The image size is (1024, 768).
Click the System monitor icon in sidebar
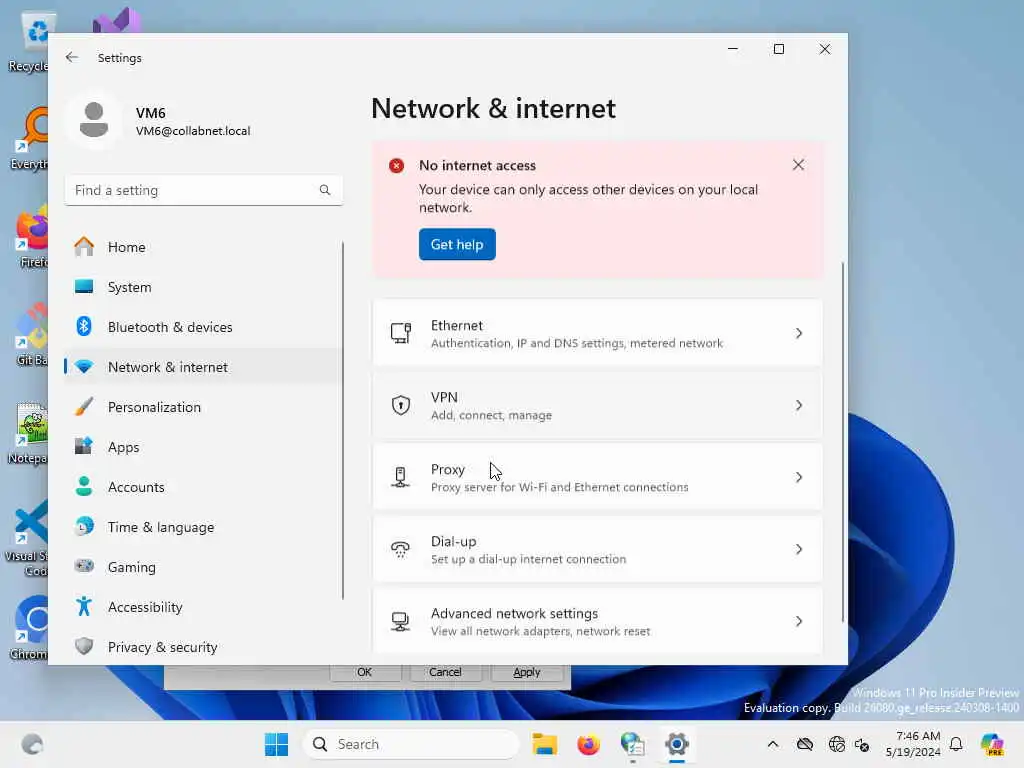[84, 287]
